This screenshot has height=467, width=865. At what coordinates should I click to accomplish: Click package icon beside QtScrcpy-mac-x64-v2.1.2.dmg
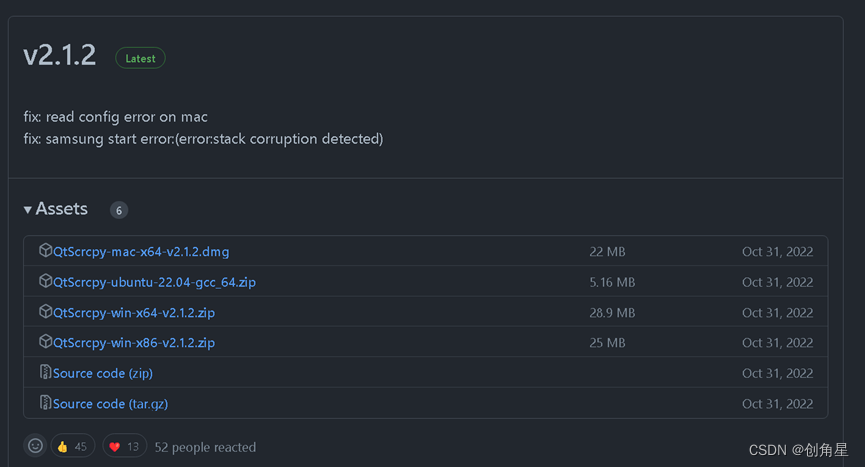pos(45,251)
